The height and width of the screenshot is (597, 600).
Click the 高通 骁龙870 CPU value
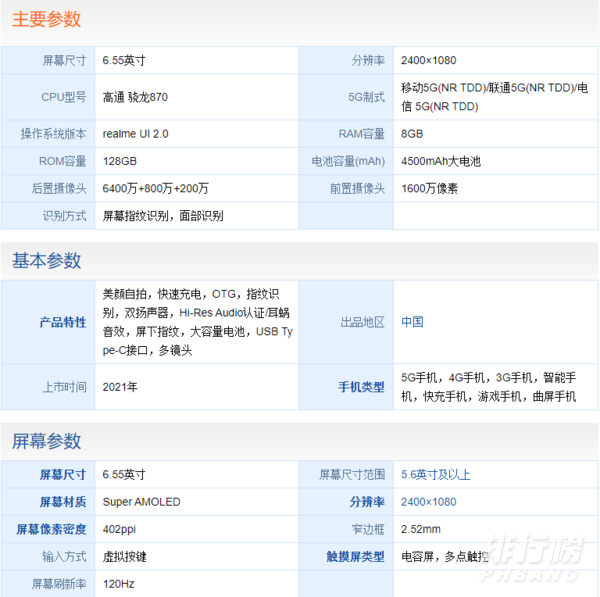pyautogui.click(x=135, y=97)
